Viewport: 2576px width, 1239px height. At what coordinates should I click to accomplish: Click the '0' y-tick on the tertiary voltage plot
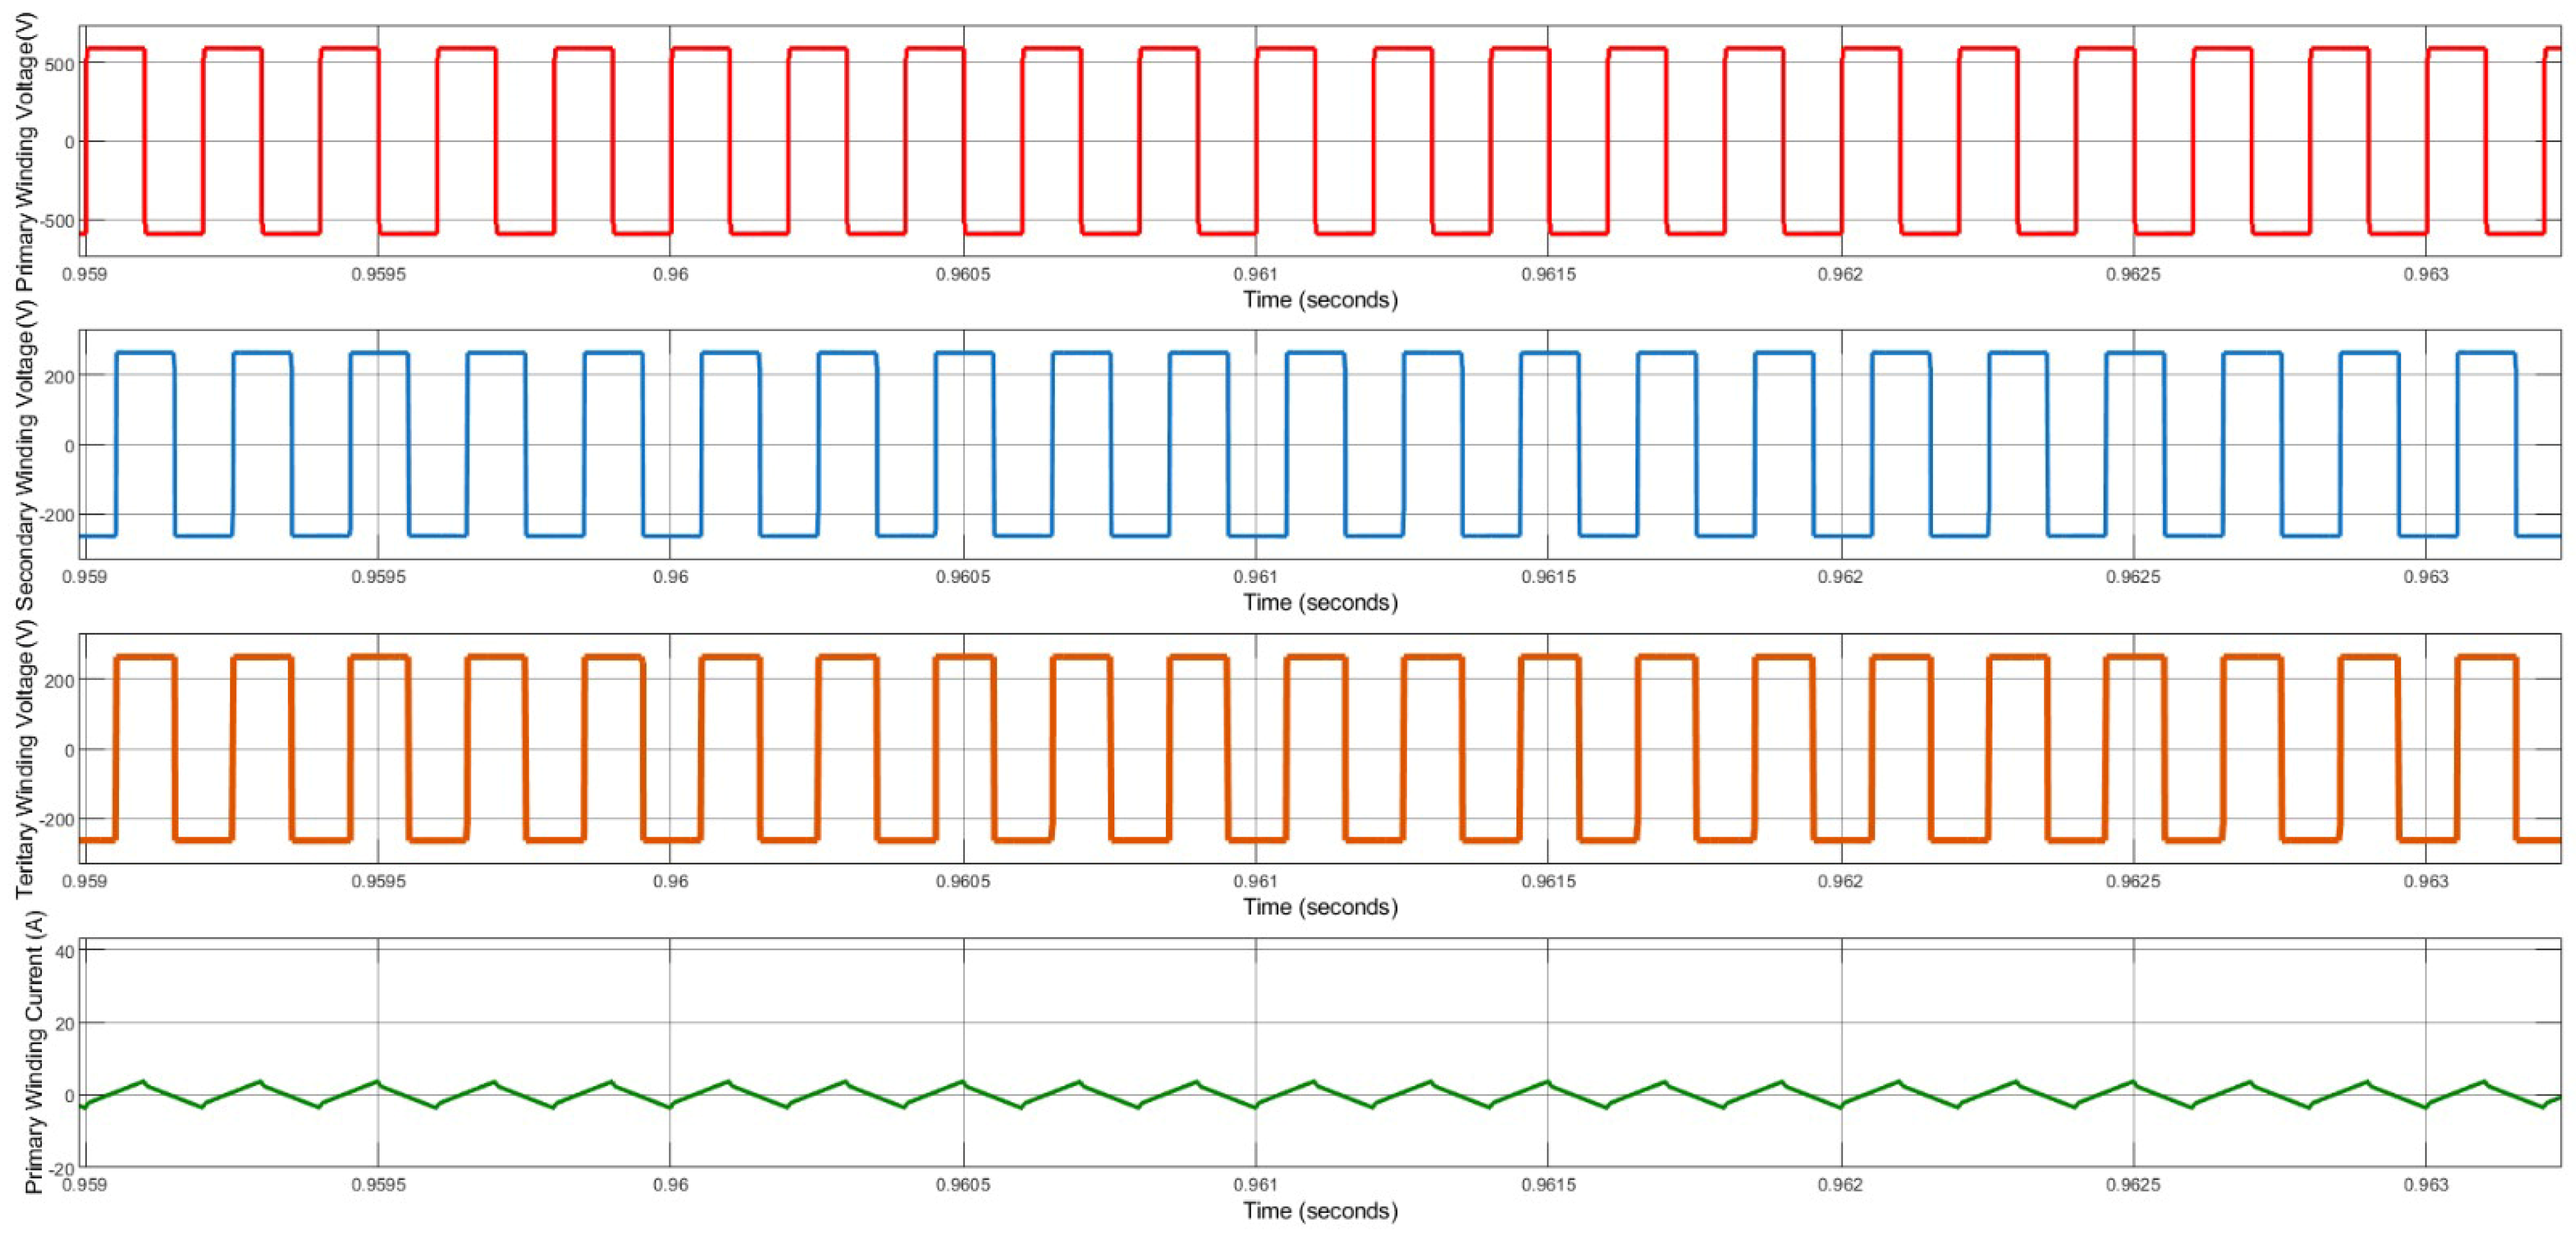point(70,750)
